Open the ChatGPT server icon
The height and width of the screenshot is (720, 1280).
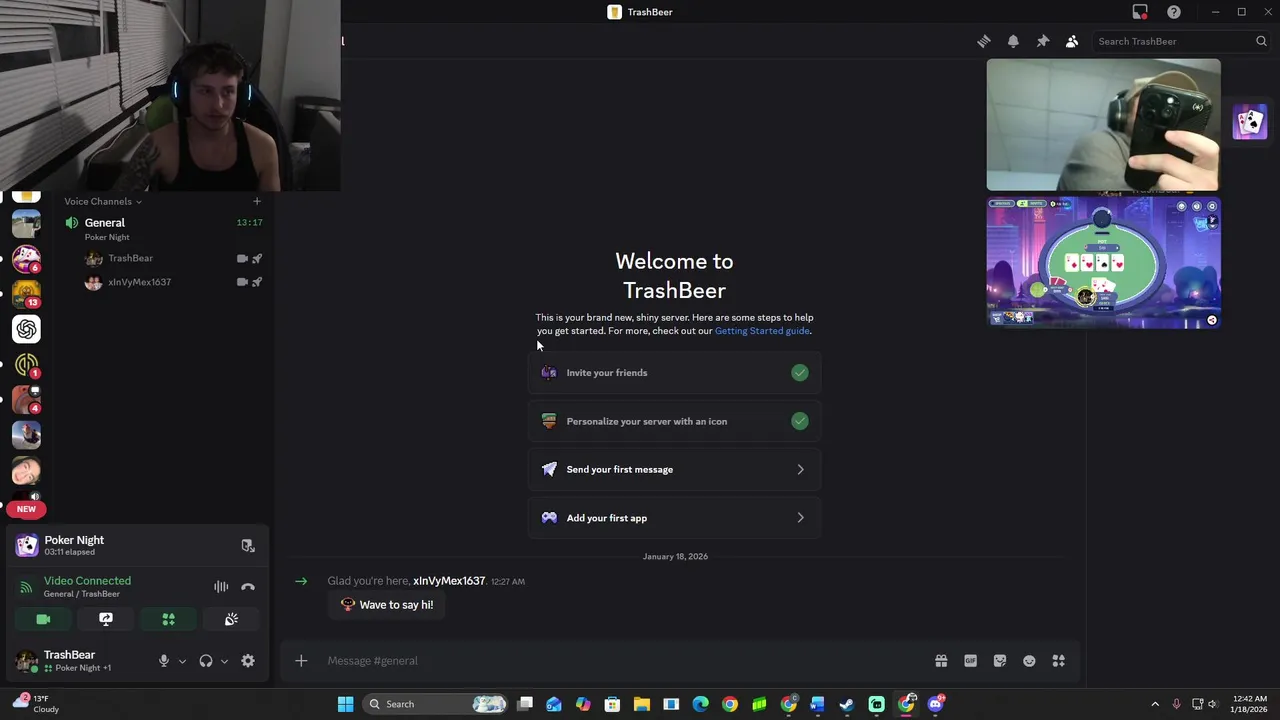click(x=26, y=328)
